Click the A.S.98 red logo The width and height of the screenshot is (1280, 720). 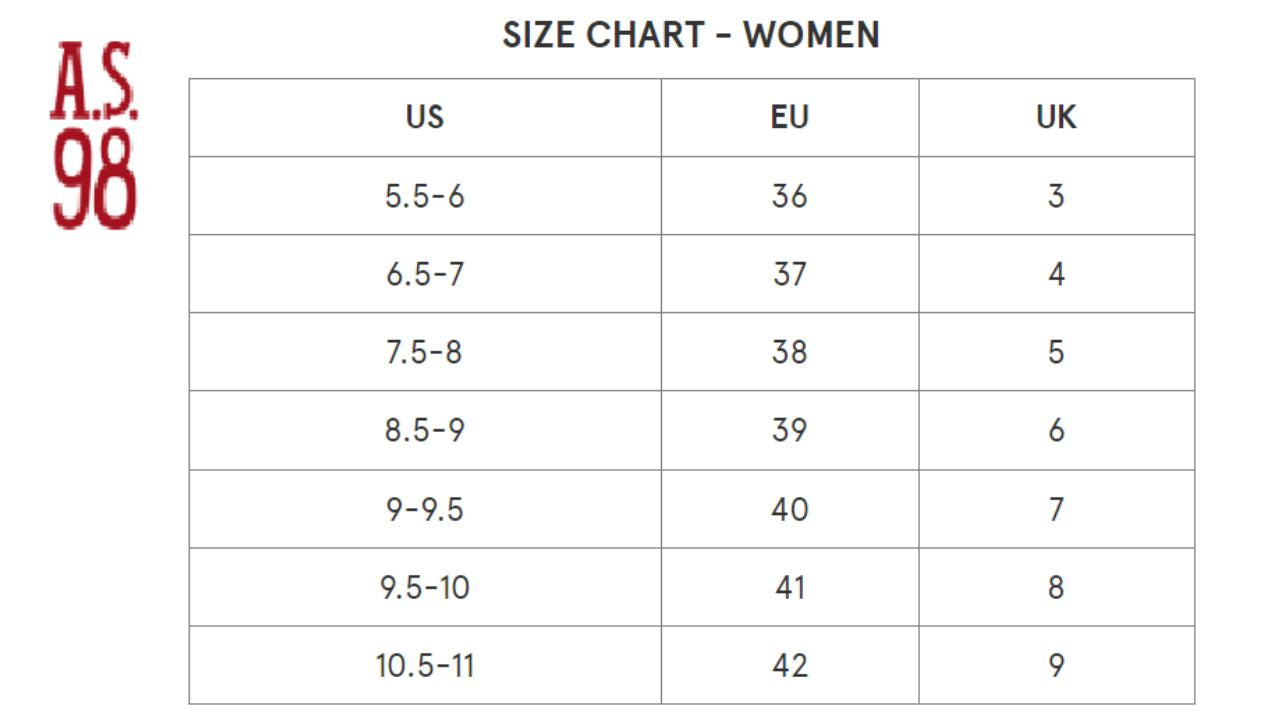(94, 135)
